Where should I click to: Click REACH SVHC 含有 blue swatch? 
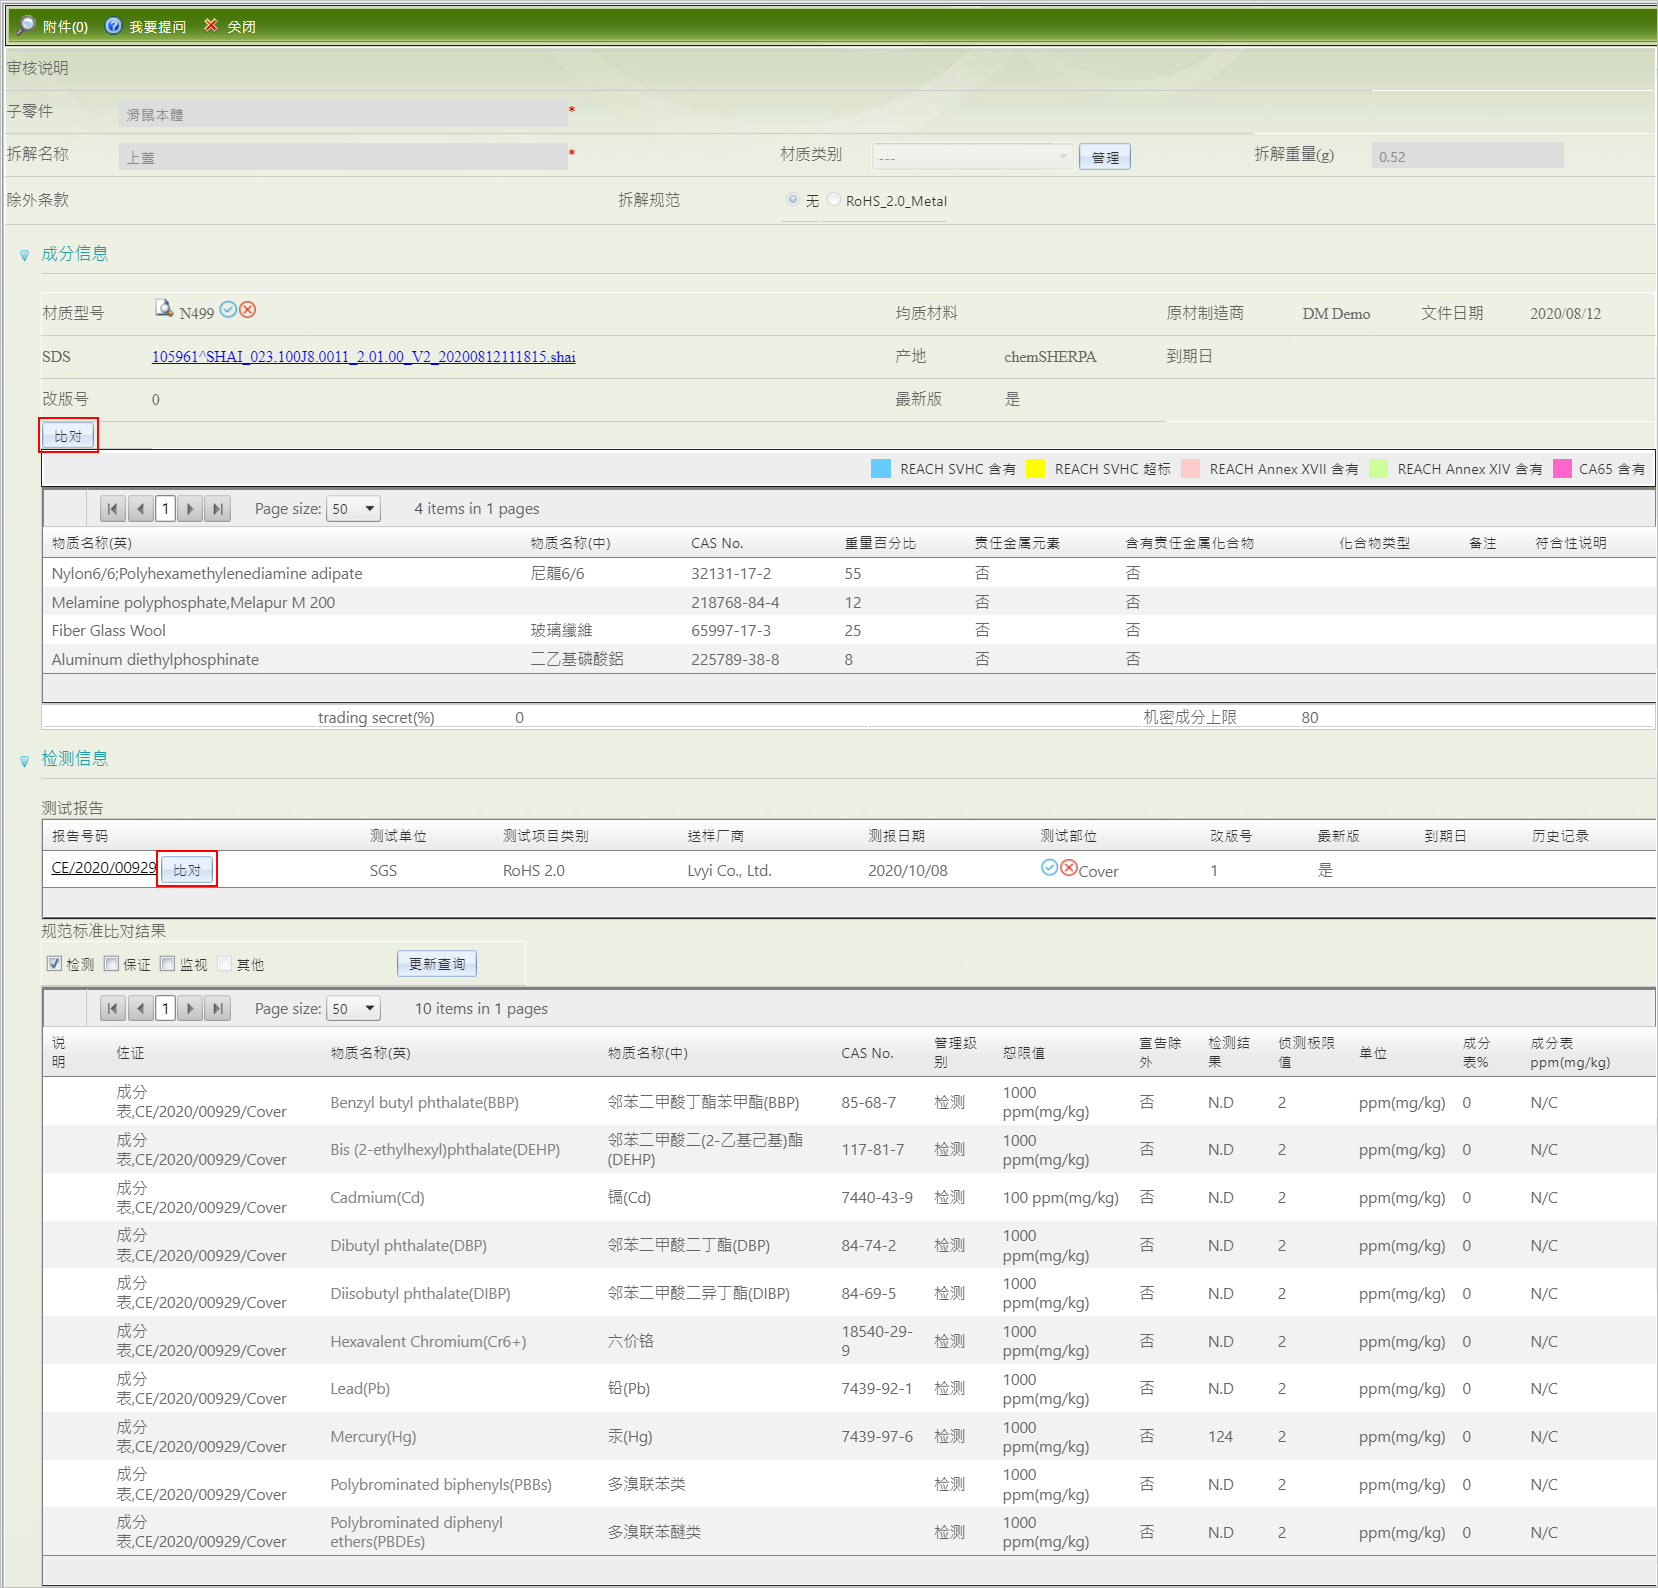881,469
